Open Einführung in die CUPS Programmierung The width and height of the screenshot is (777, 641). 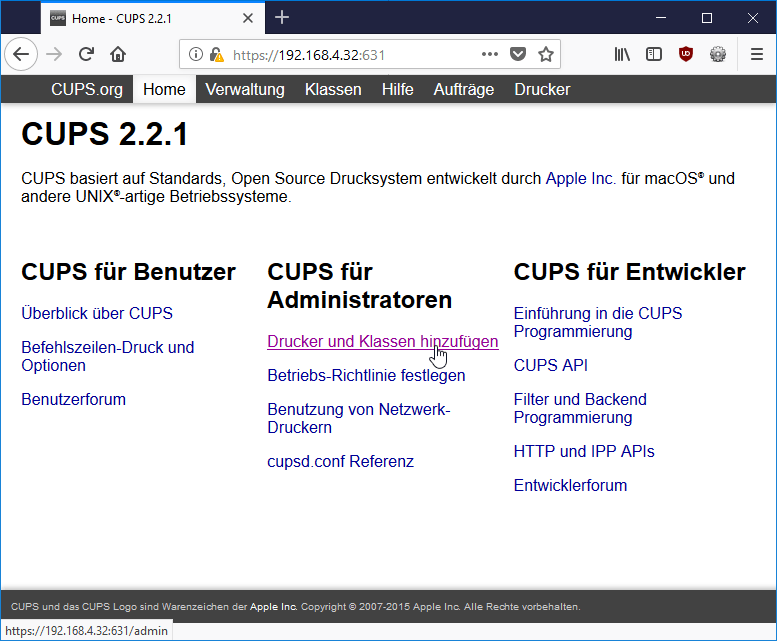598,322
